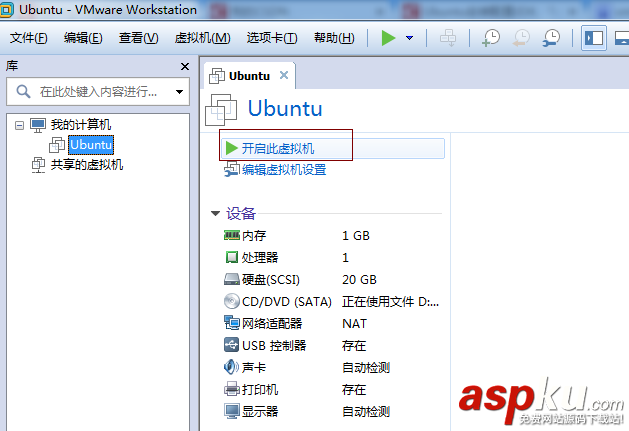This screenshot has height=431, width=629.
Task: Switch to the Ubuntu tab
Action: point(249,76)
